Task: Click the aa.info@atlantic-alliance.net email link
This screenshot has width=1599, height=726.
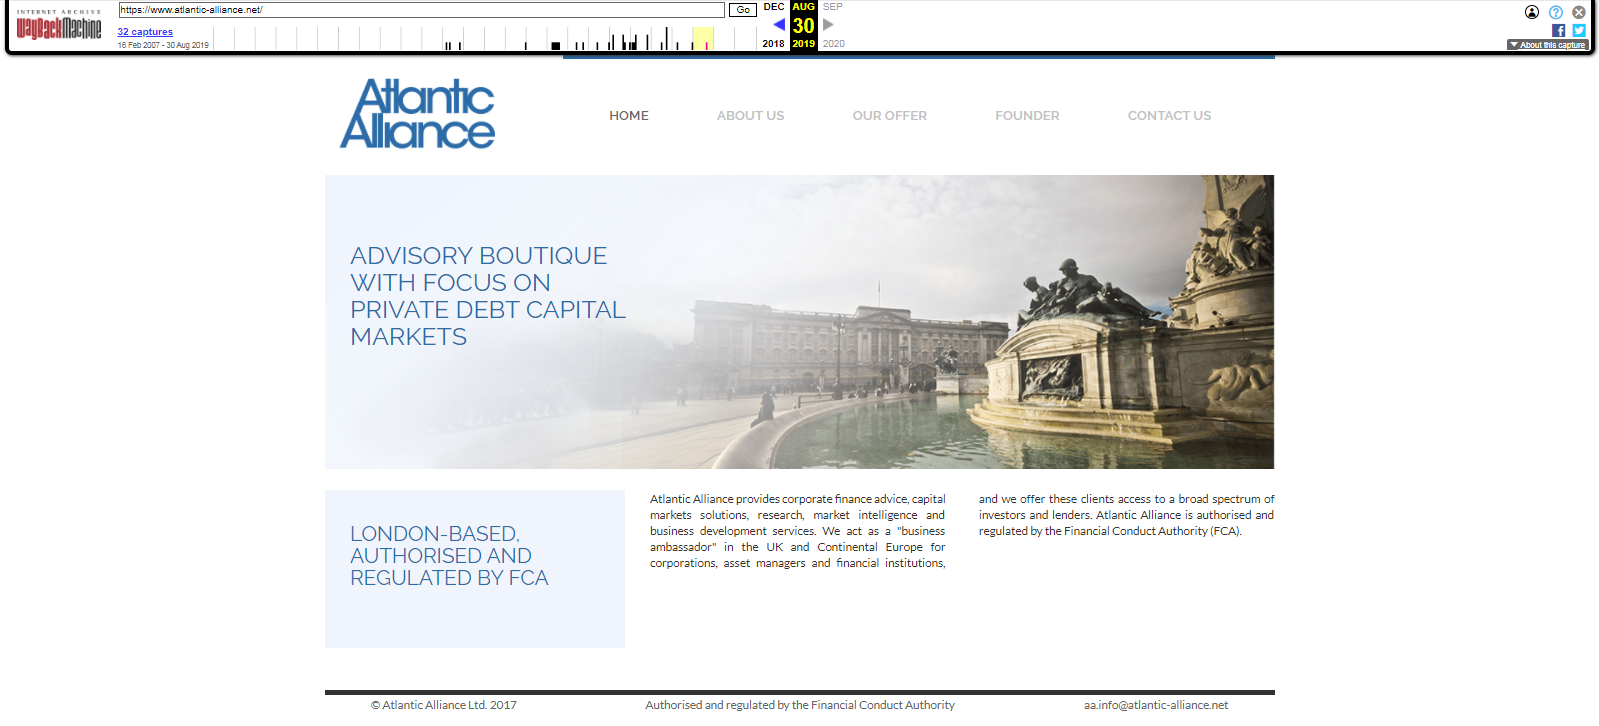Action: click(x=1155, y=705)
